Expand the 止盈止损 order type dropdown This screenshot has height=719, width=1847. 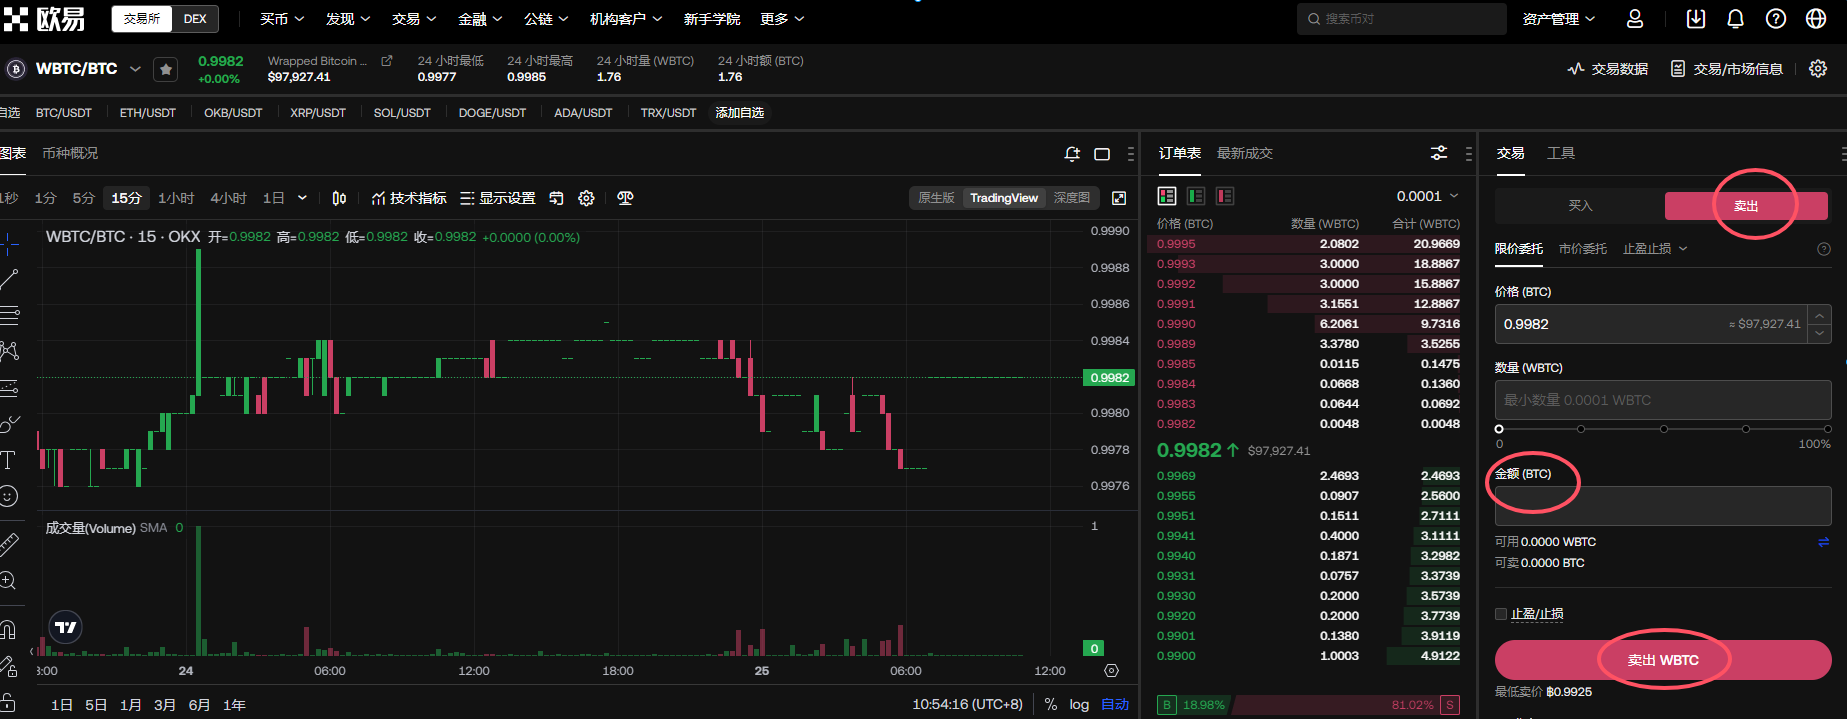click(x=1654, y=249)
